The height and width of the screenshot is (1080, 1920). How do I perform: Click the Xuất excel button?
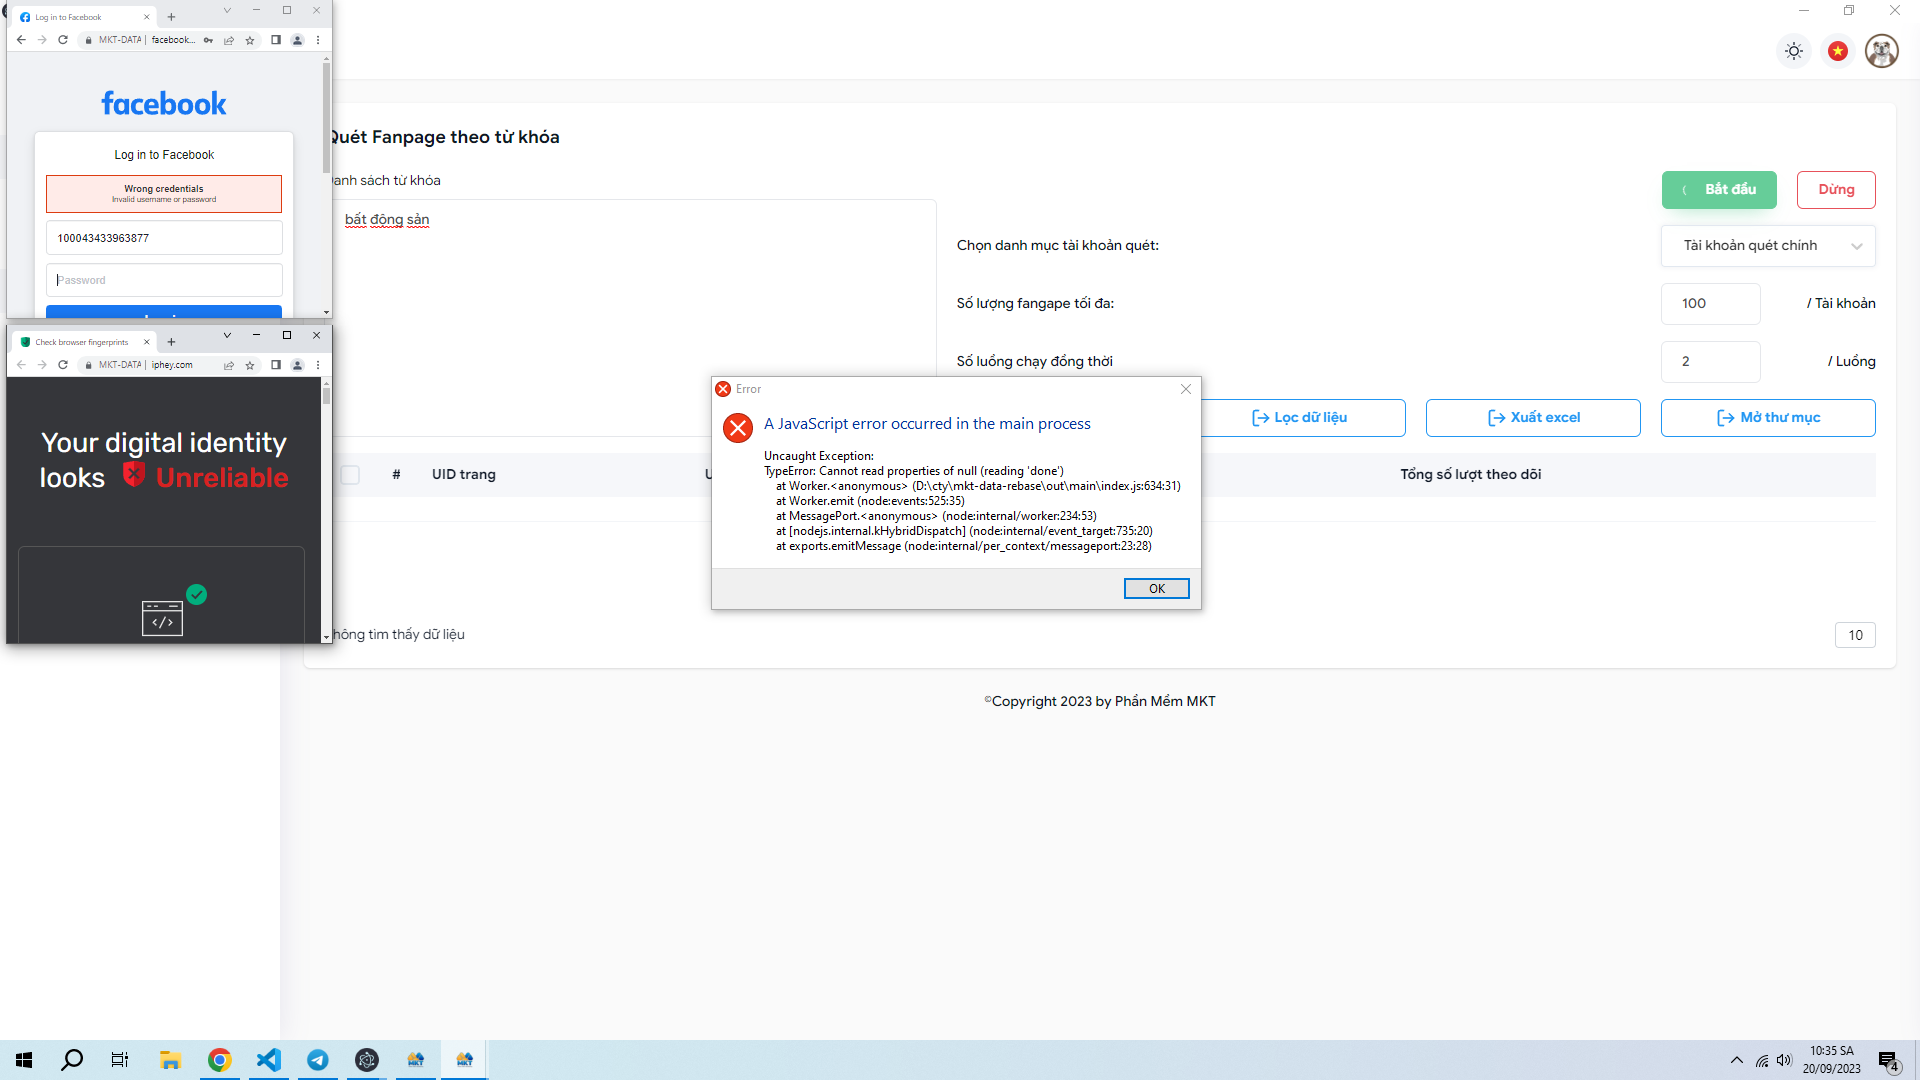pyautogui.click(x=1533, y=418)
